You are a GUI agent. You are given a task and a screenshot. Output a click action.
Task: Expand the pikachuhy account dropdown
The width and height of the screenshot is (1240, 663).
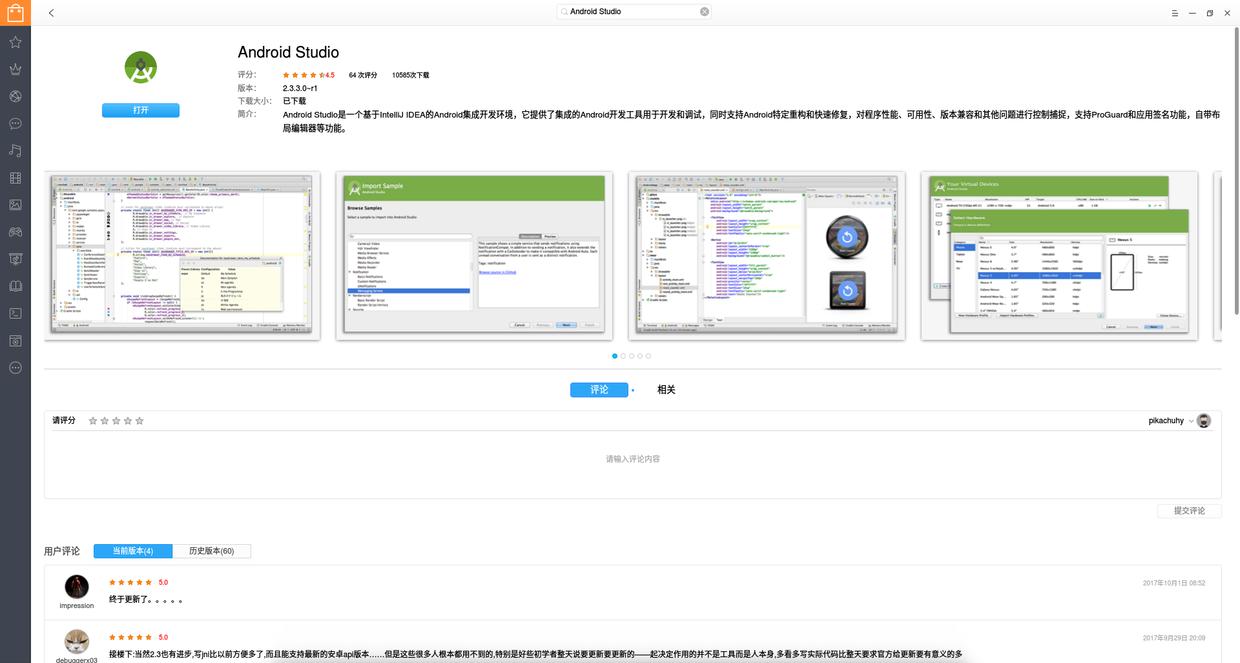click(x=1190, y=421)
